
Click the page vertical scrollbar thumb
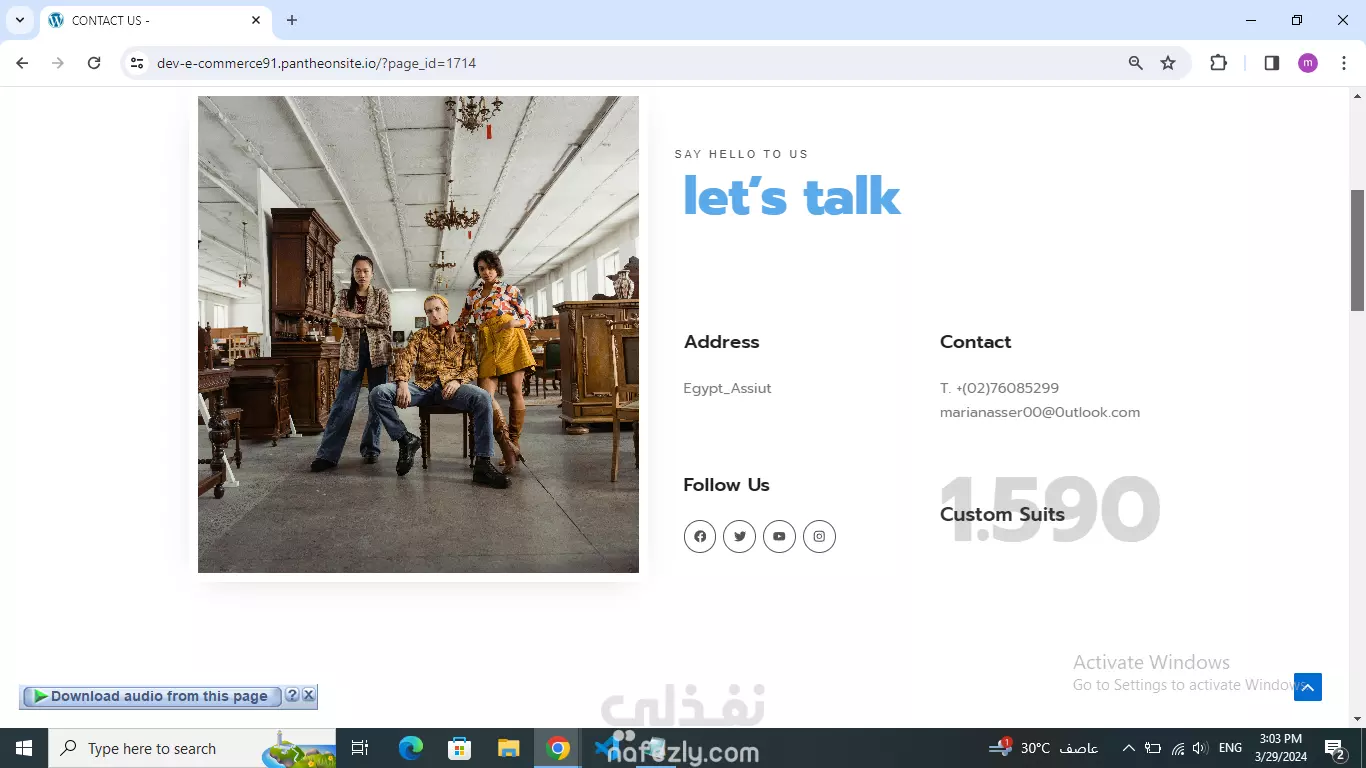click(1357, 250)
